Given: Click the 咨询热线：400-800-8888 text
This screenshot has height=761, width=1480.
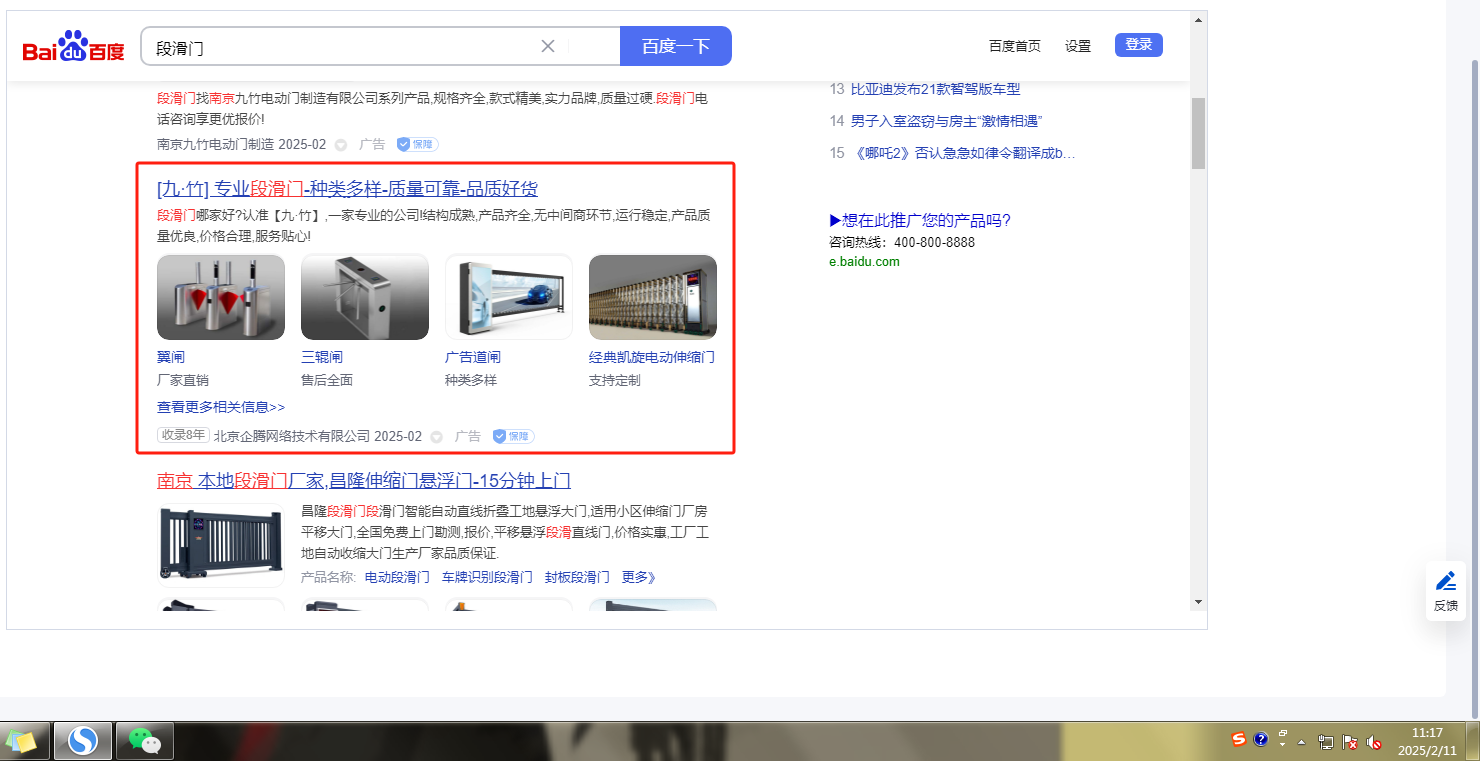Looking at the screenshot, I should (902, 242).
